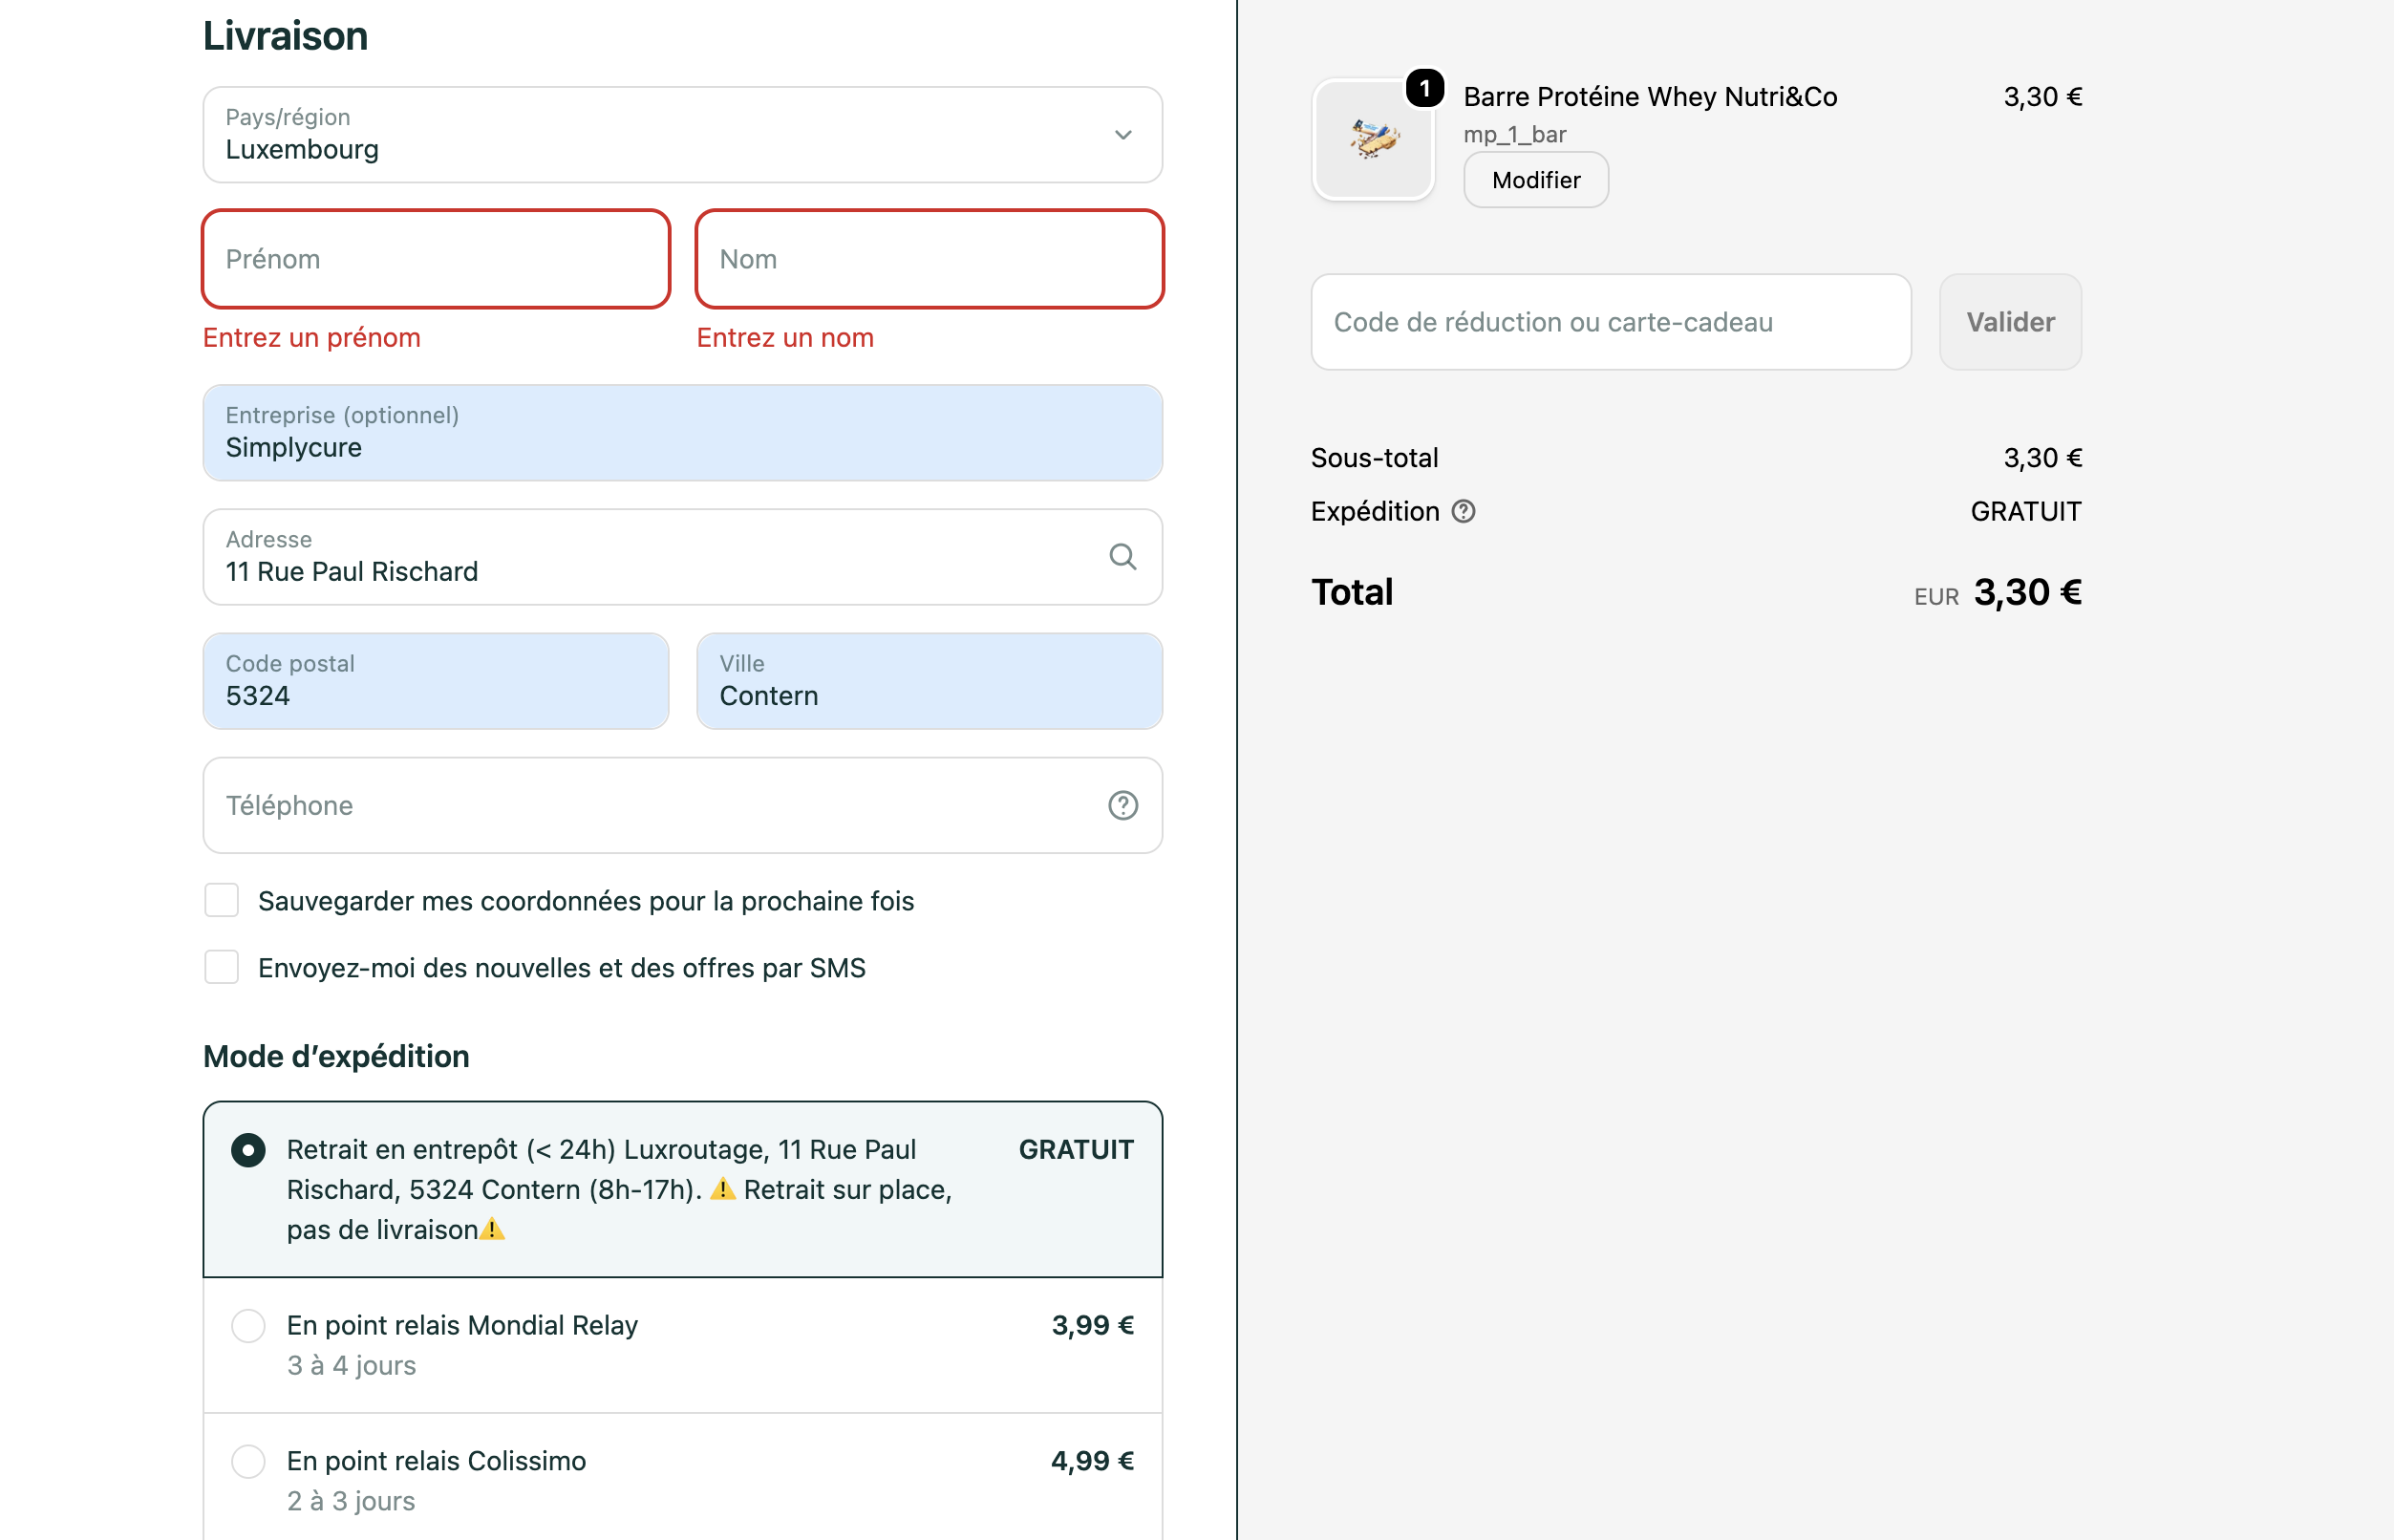
Task: Select Retrait en entrepôt shipping option
Action: [248, 1150]
